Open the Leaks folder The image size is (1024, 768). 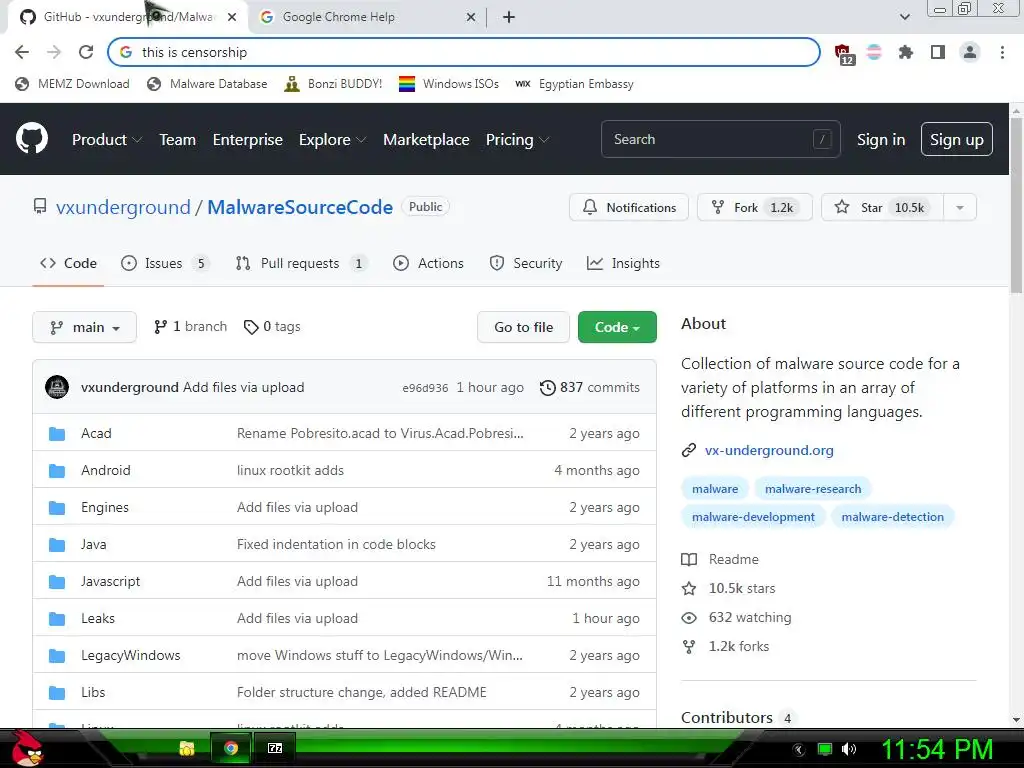point(98,618)
